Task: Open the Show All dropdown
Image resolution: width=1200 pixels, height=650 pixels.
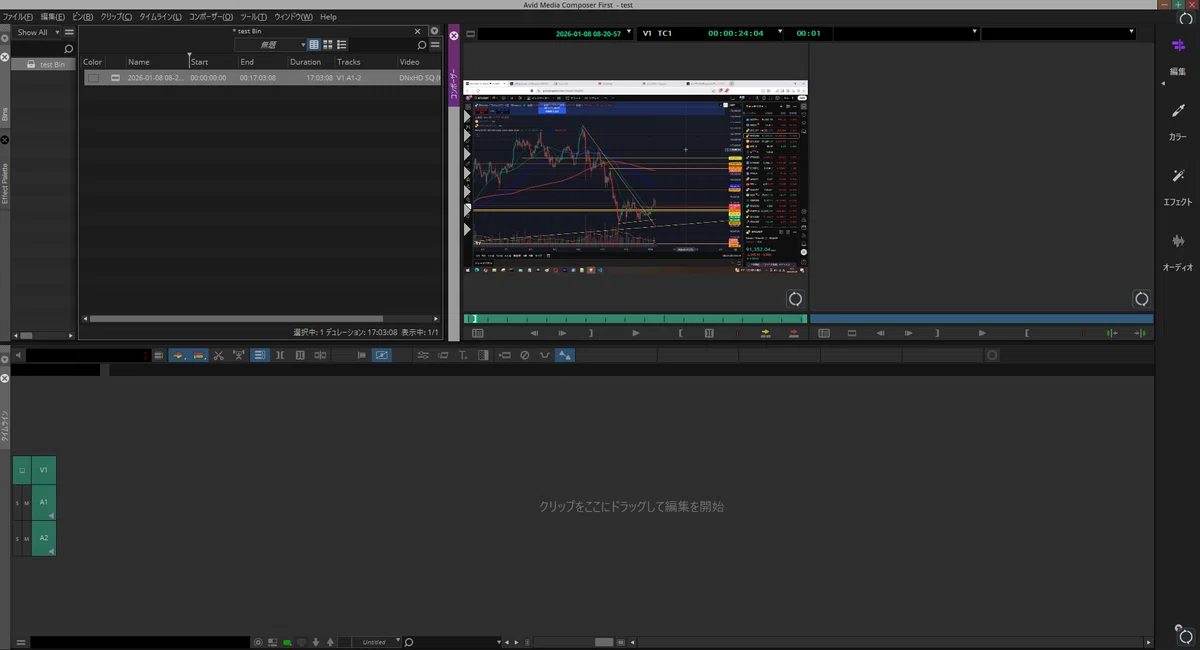Action: (38, 32)
